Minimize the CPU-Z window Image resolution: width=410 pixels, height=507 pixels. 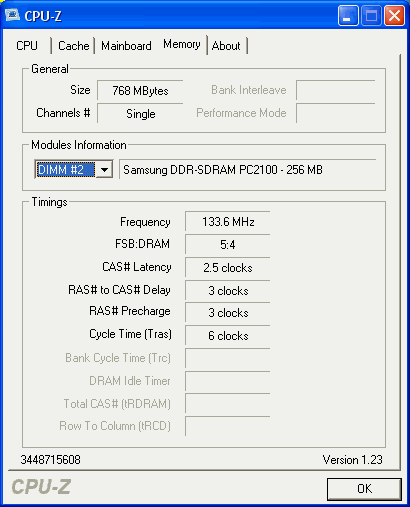[x=348, y=15]
